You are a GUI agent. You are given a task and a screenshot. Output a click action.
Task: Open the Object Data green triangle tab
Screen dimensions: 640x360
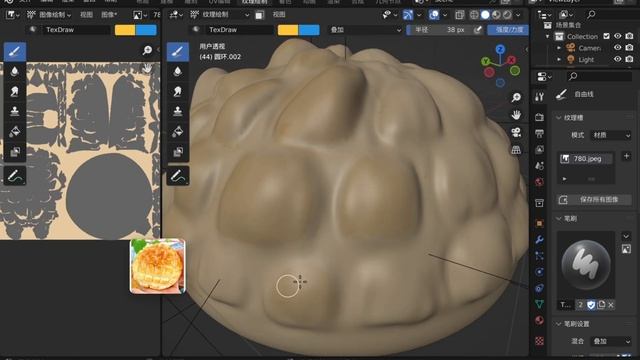(x=539, y=304)
